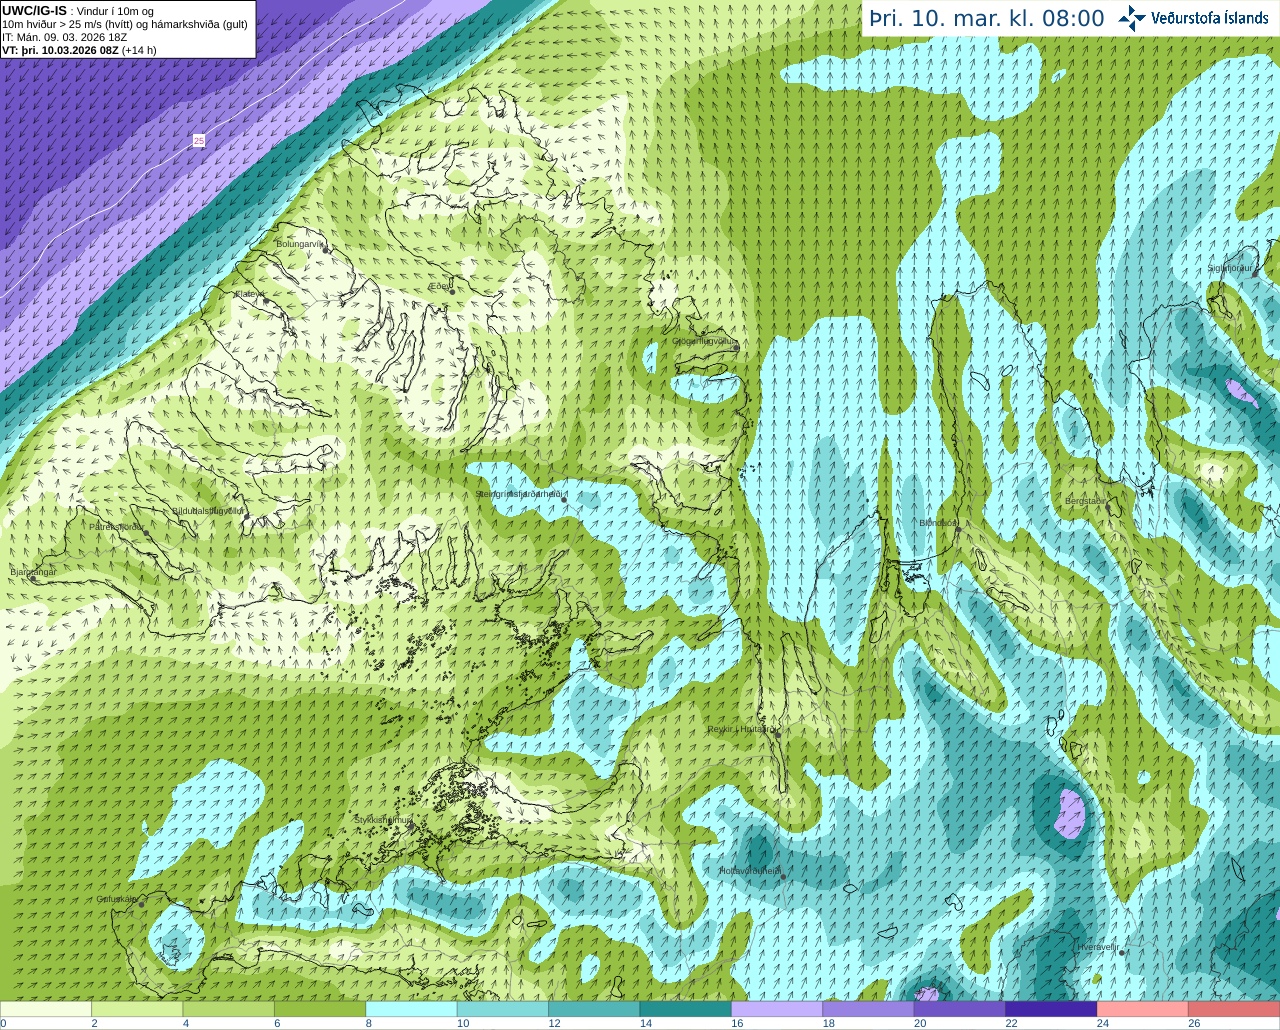
Task: Select the 14–16 dark teal legend swatch
Action: 685,1009
